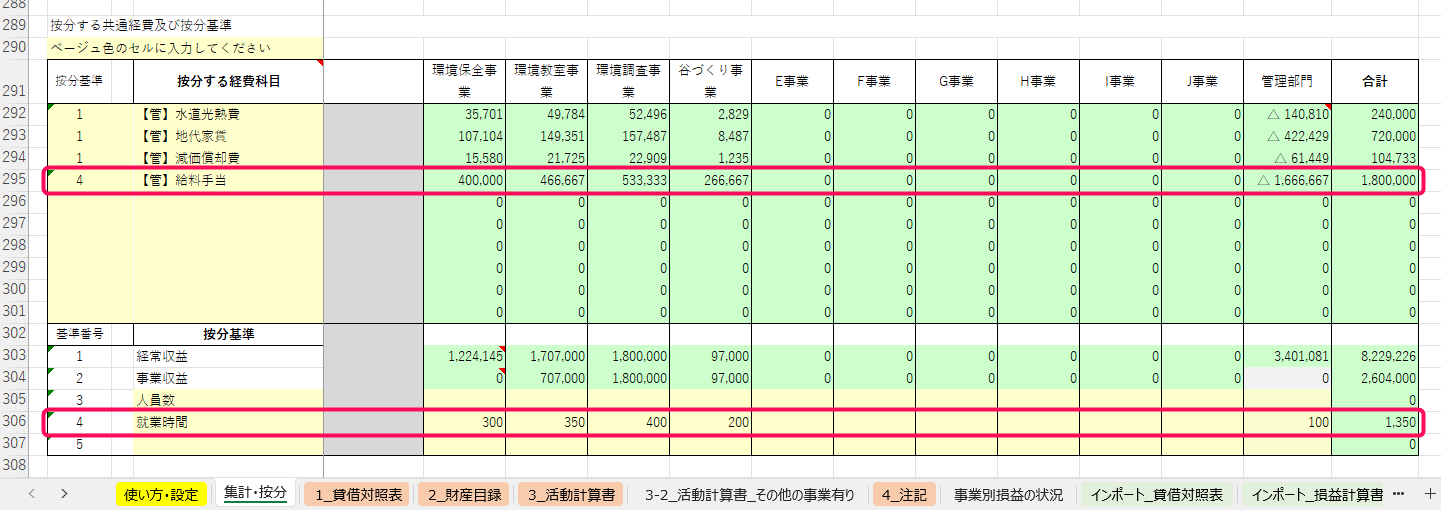Select the 【管】給料手当 cell

point(228,180)
